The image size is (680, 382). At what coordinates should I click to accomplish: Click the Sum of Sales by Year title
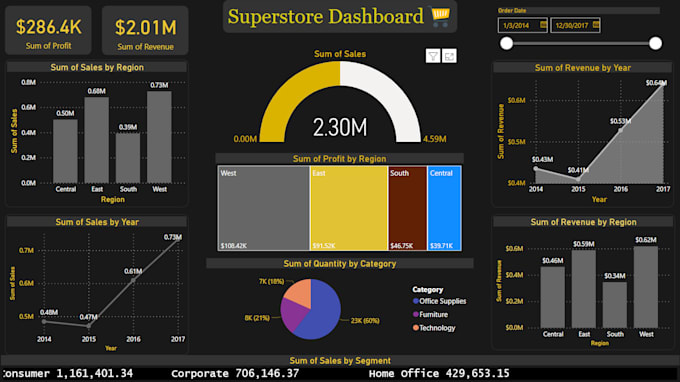pyautogui.click(x=97, y=222)
